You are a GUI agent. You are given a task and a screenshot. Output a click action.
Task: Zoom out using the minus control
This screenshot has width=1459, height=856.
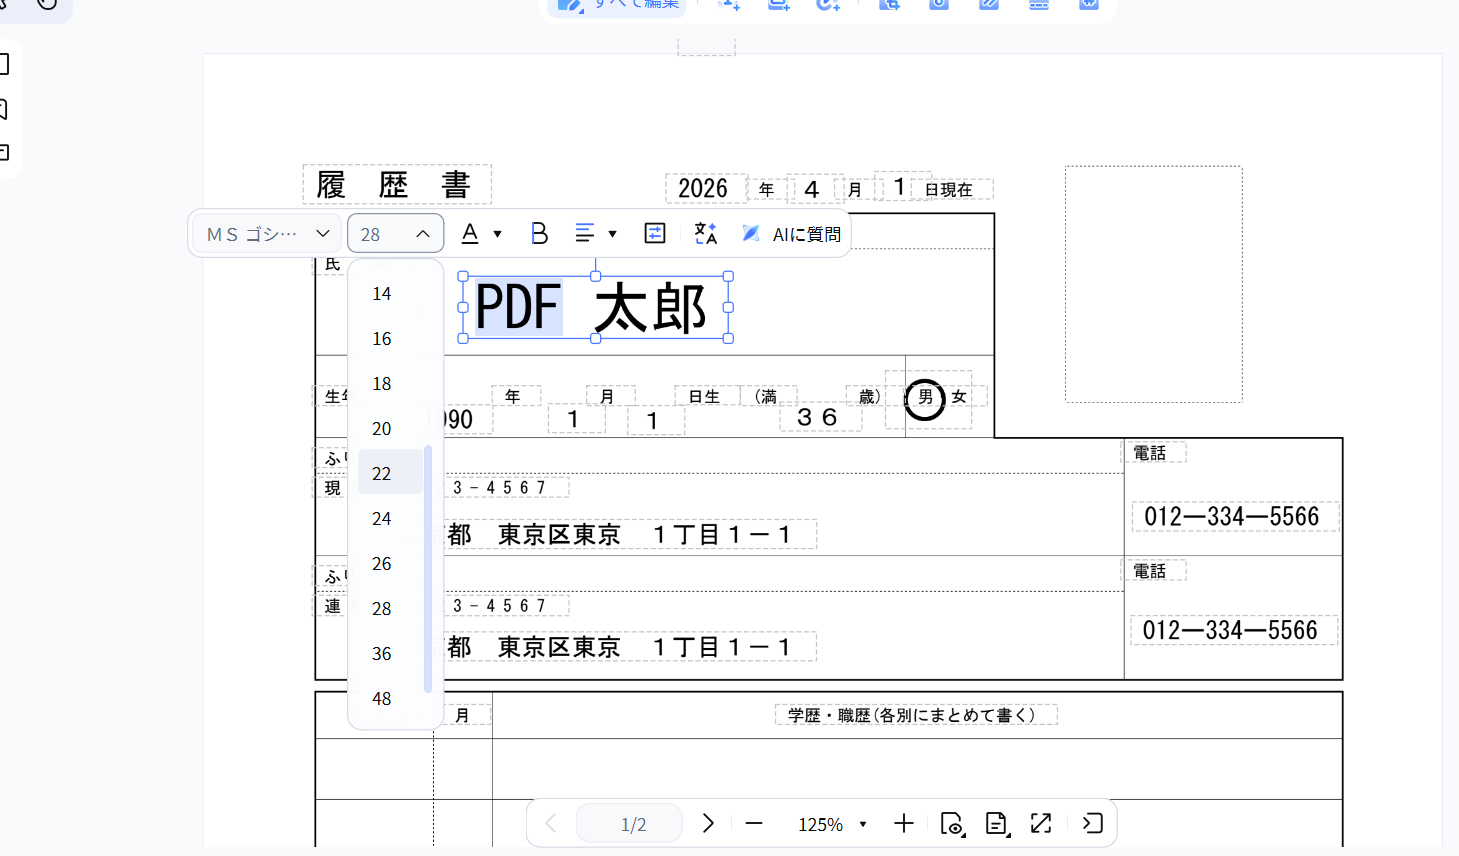(x=754, y=823)
